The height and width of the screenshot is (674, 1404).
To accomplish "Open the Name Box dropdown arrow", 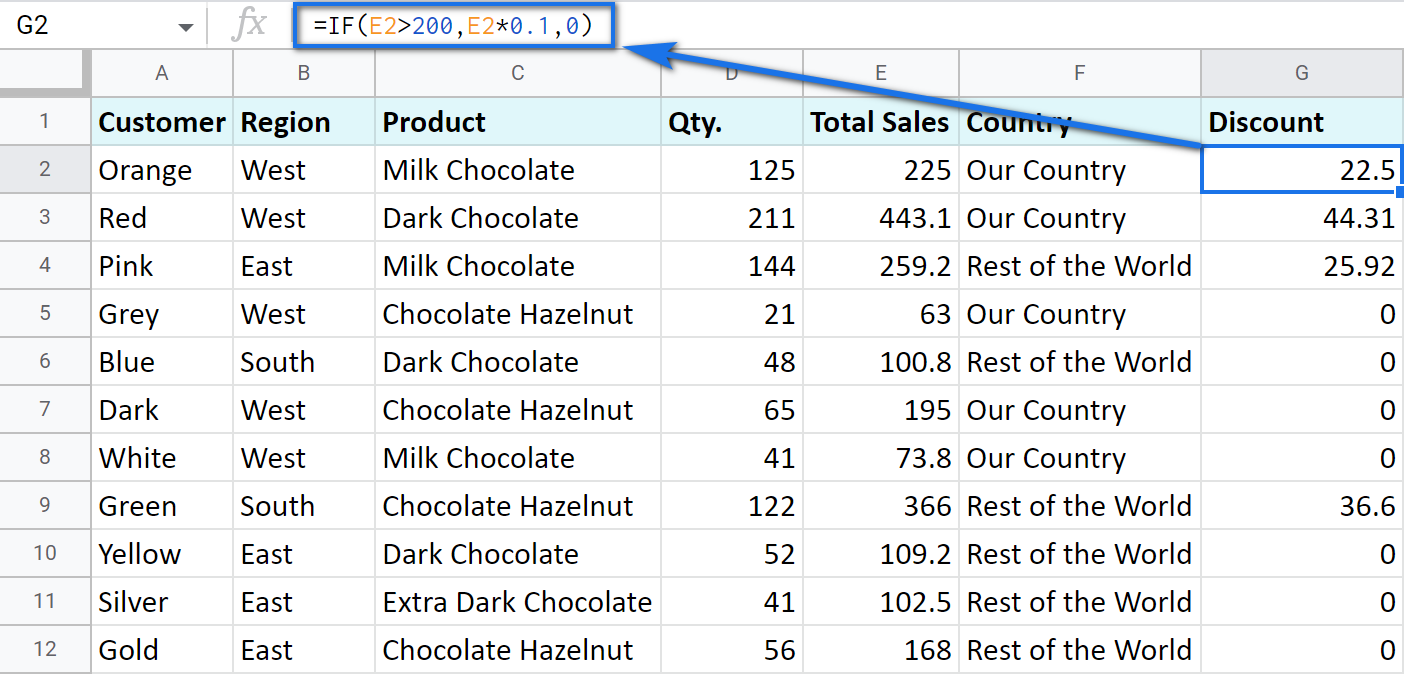I will pos(186,24).
